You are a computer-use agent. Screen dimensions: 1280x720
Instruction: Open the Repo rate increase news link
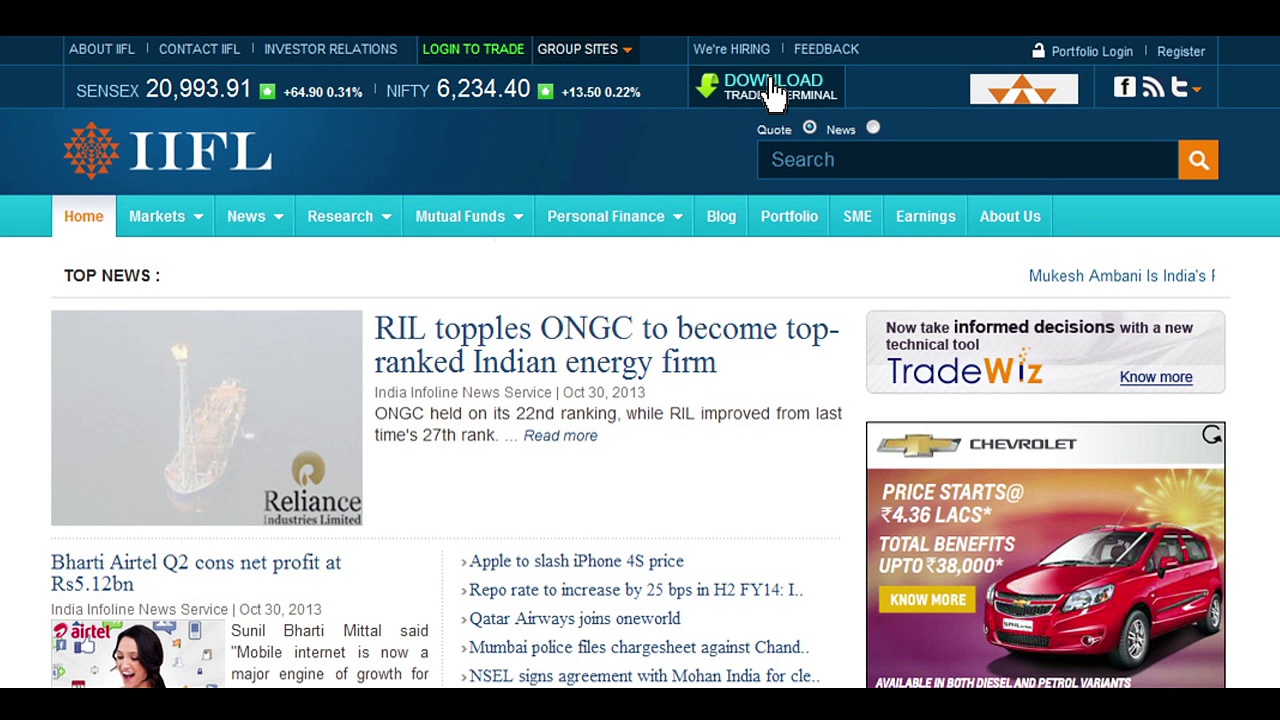636,590
